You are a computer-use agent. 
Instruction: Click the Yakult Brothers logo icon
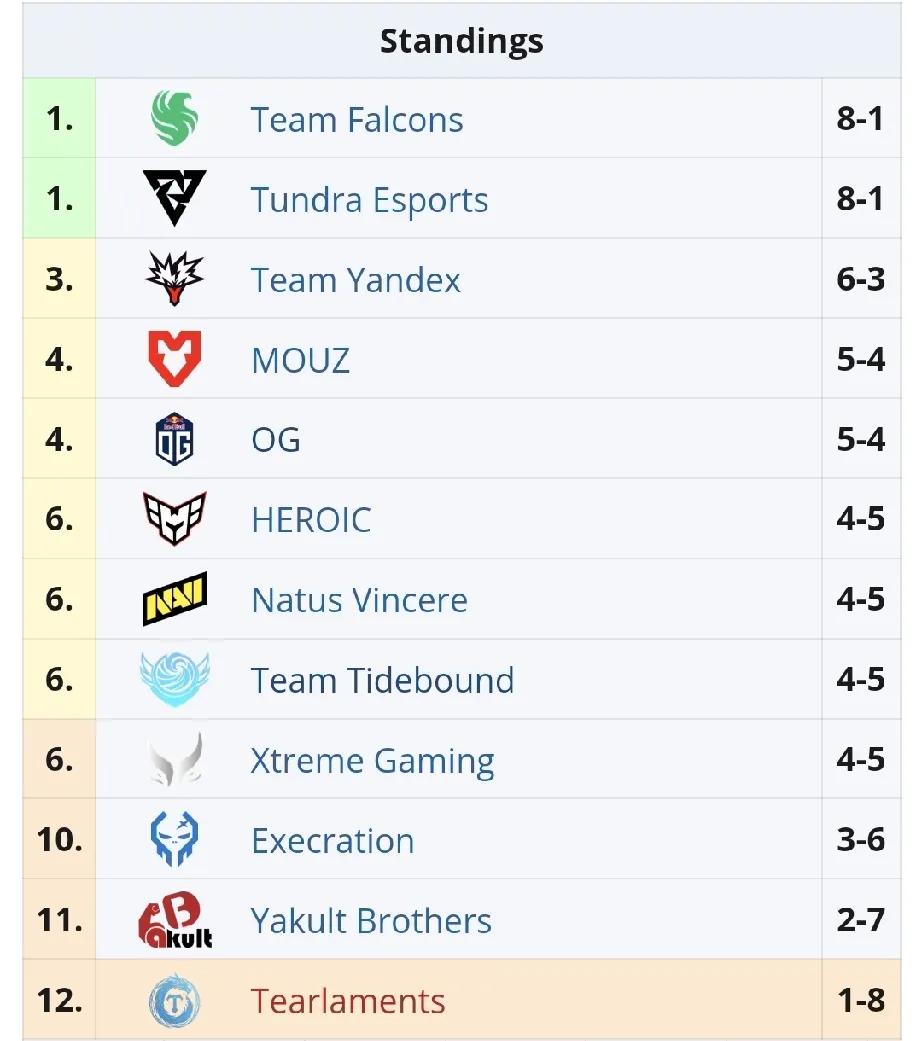(x=175, y=920)
